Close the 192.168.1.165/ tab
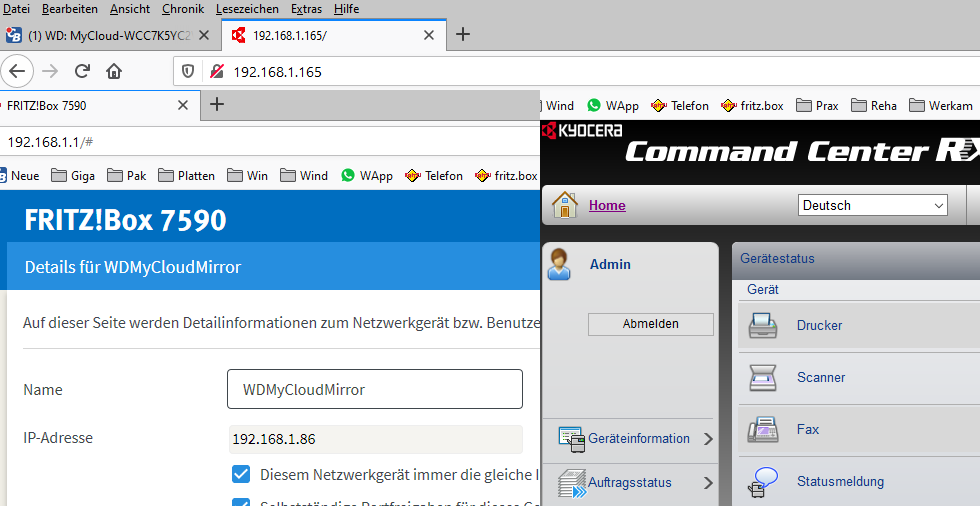980x506 pixels. [x=429, y=36]
